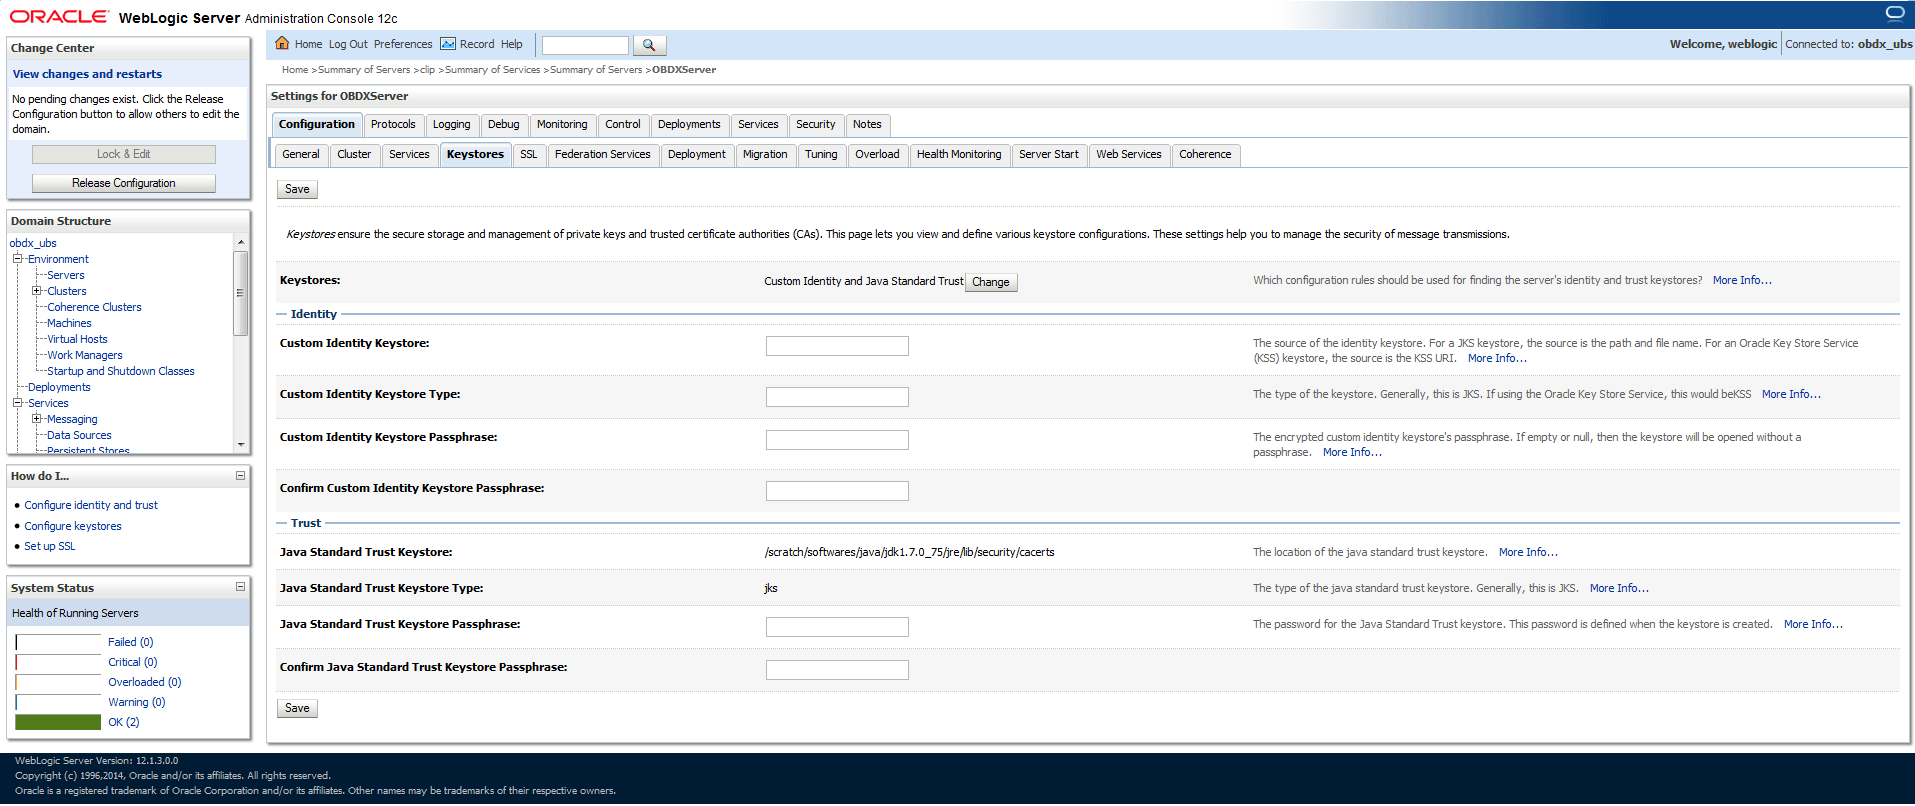Collapse the How do I panel

[x=240, y=476]
